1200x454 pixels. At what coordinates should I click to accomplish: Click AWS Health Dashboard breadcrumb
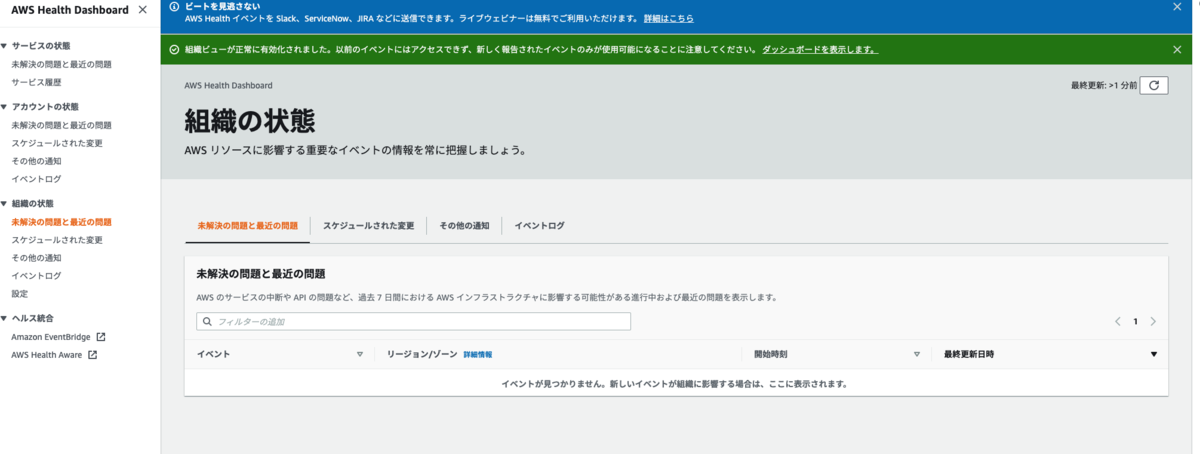click(229, 86)
